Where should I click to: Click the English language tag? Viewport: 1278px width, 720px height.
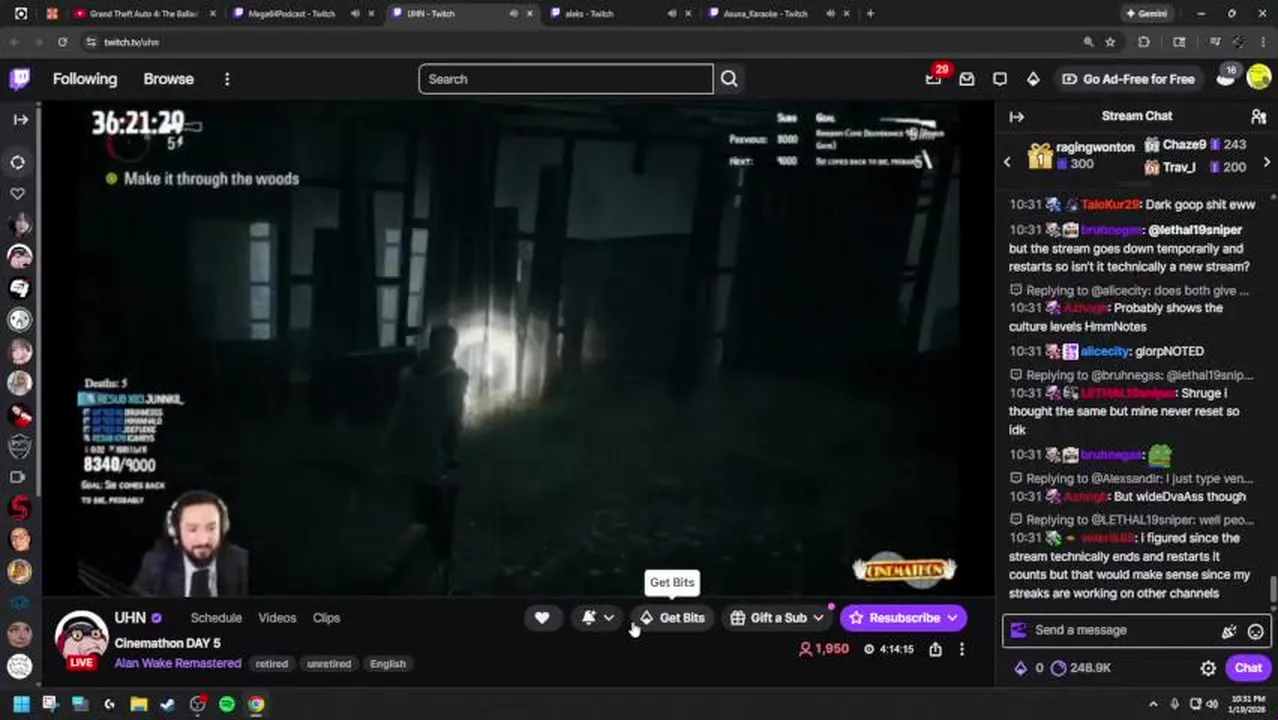388,664
